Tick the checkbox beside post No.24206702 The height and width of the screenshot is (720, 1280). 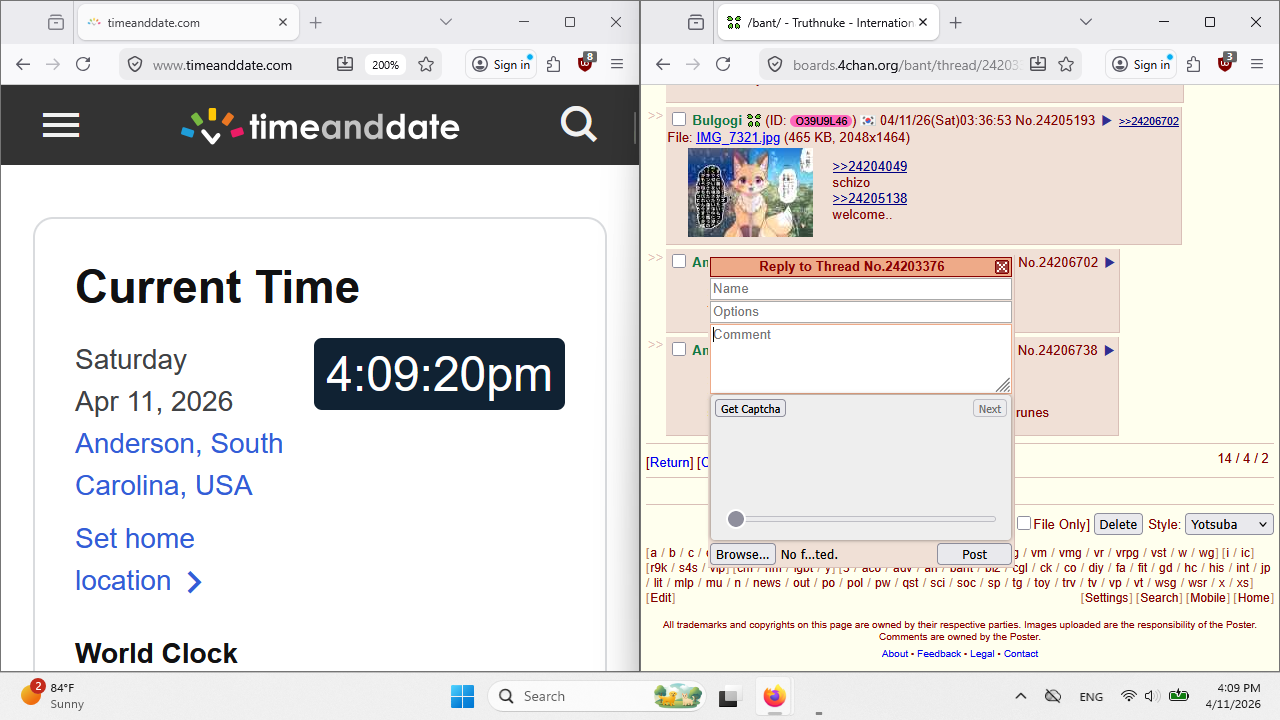[679, 262]
